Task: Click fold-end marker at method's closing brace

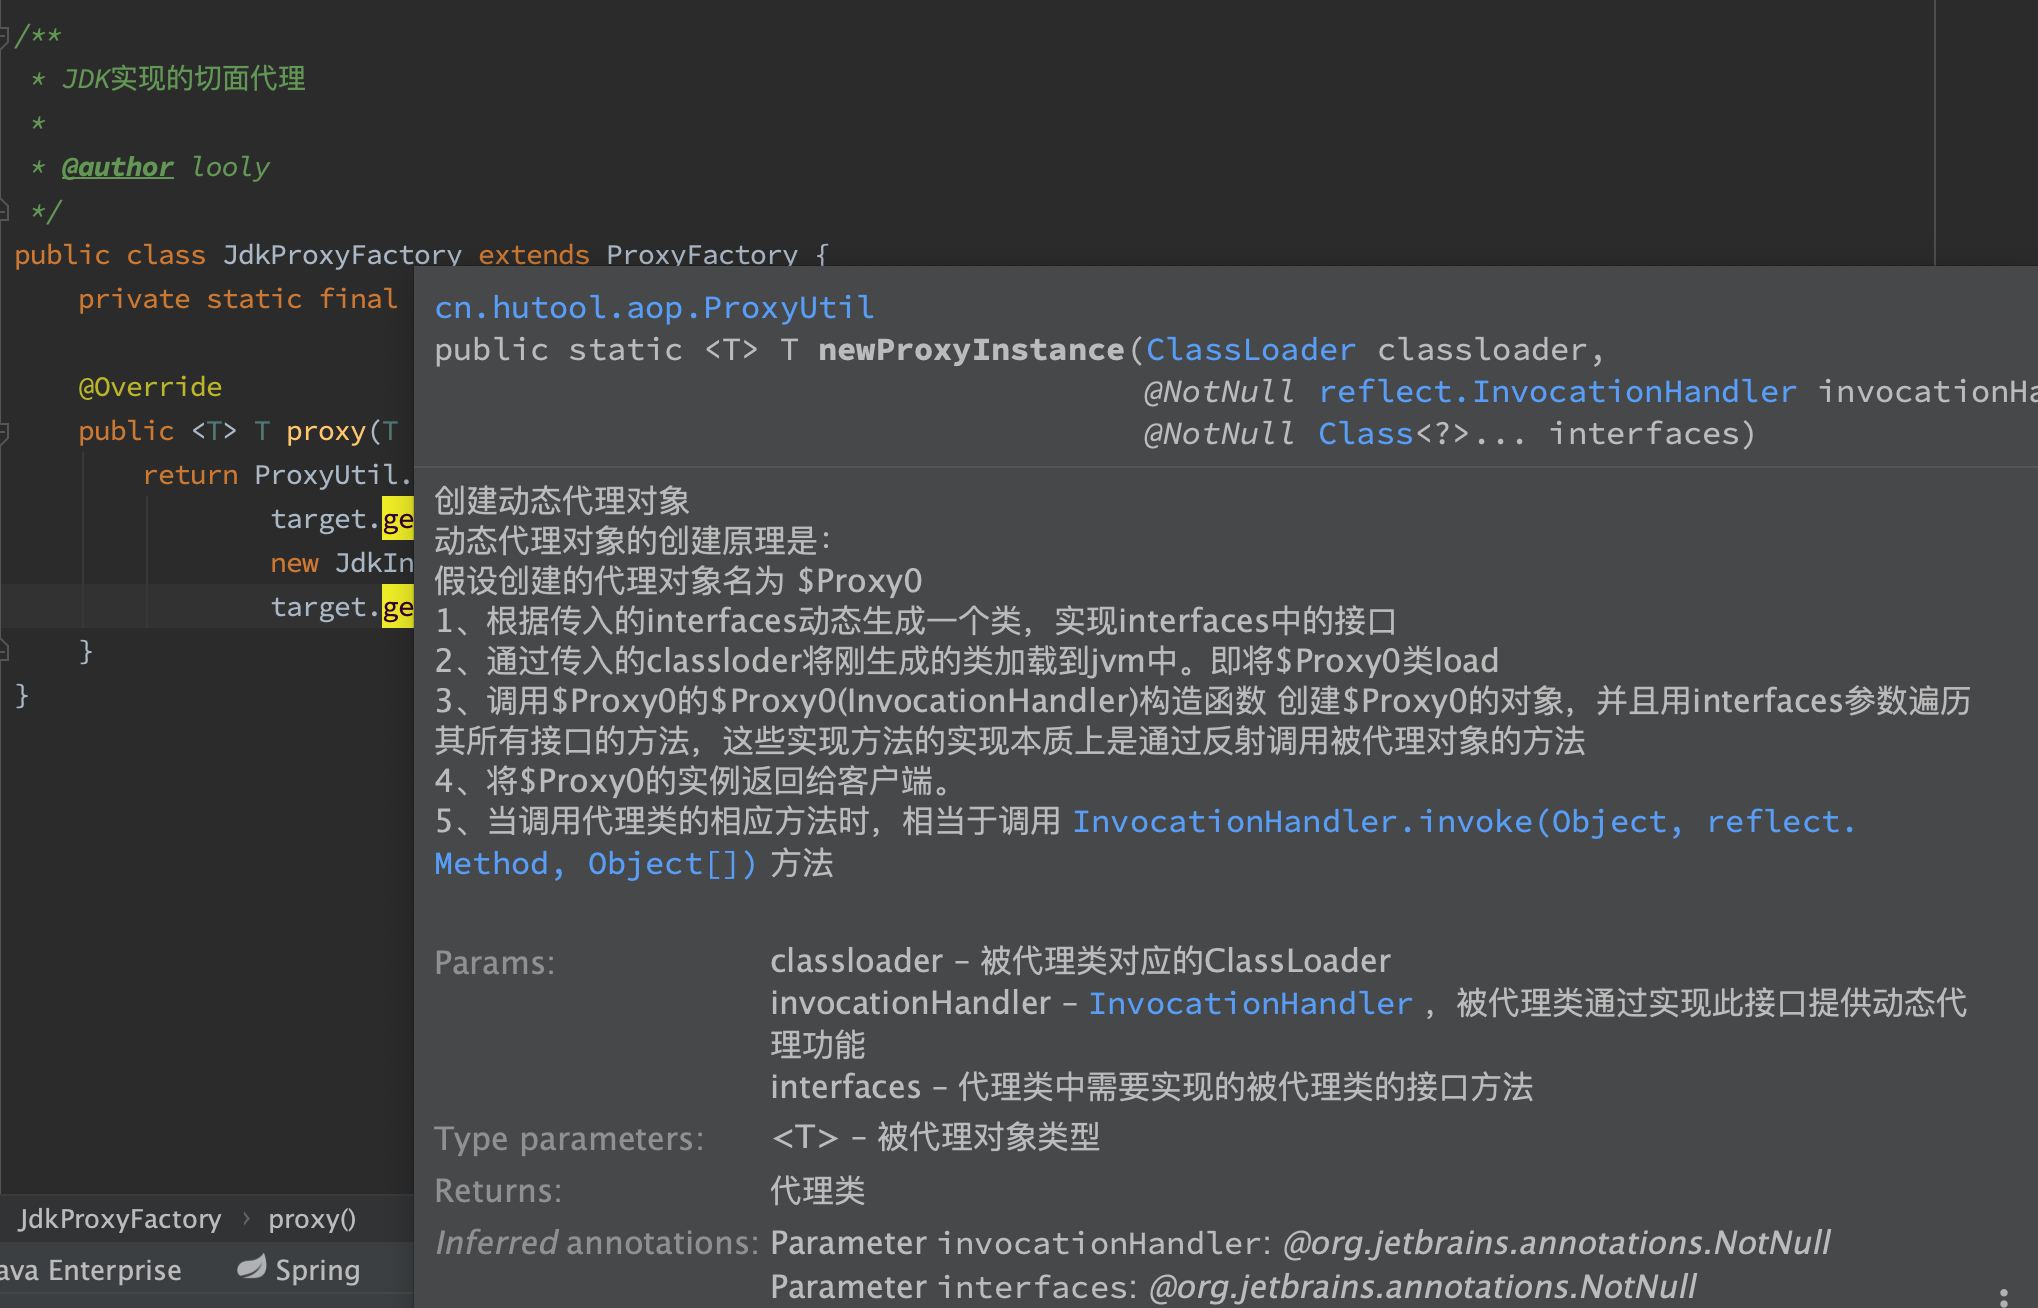Action: 5,651
